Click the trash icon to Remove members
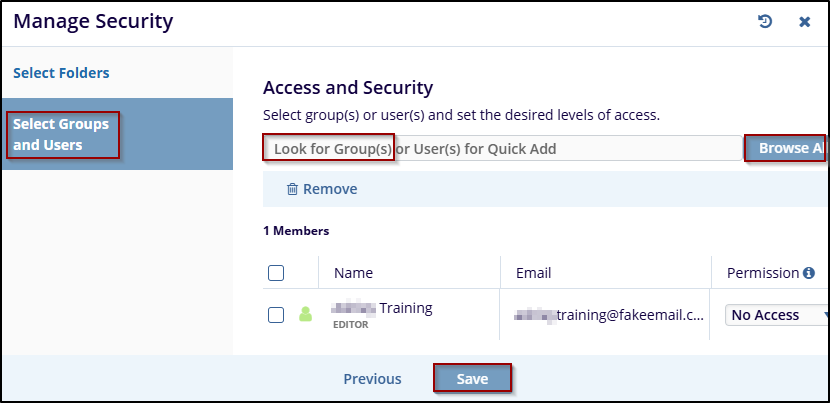This screenshot has width=830, height=403. (x=292, y=189)
